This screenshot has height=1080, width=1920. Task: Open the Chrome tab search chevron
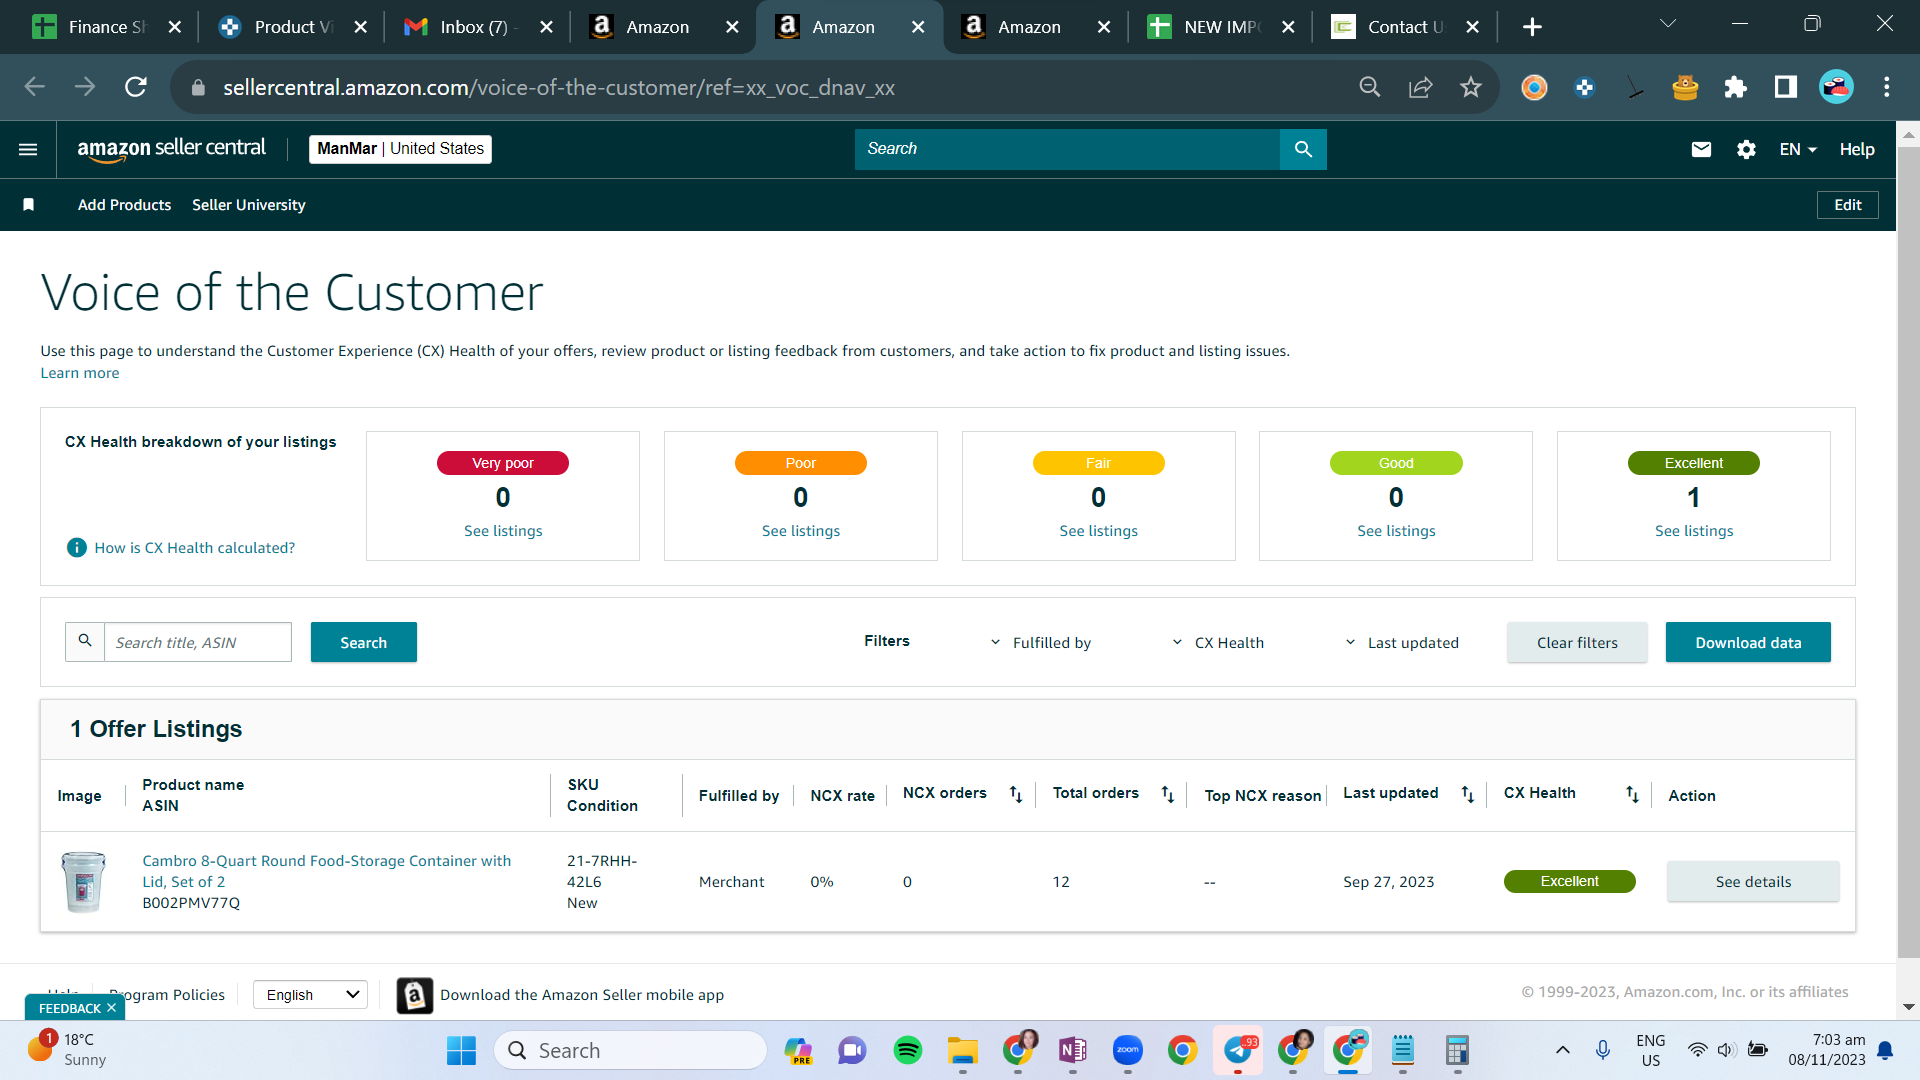[1668, 24]
